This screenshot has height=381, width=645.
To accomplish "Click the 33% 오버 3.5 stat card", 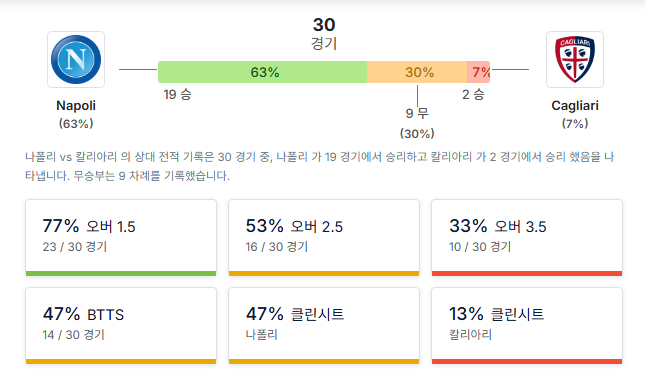I will point(527,238).
